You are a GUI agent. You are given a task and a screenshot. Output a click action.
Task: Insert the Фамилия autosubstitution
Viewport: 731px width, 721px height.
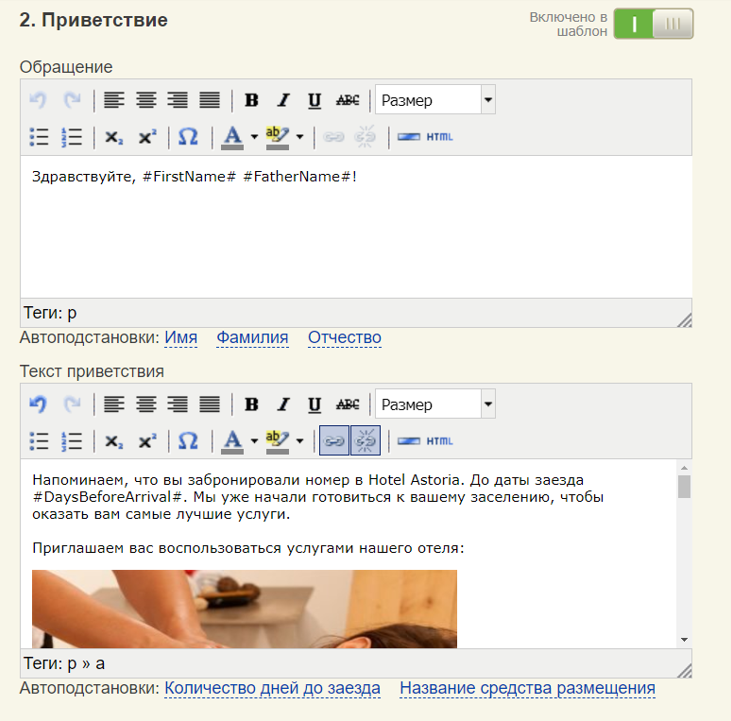[x=252, y=337]
